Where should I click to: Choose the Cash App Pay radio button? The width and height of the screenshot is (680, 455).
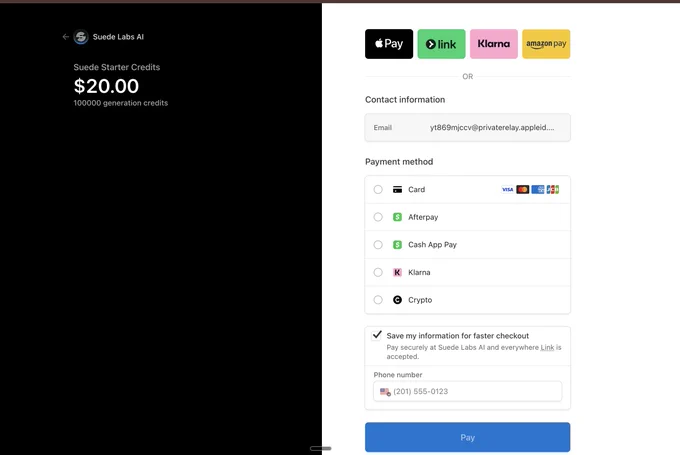378,245
